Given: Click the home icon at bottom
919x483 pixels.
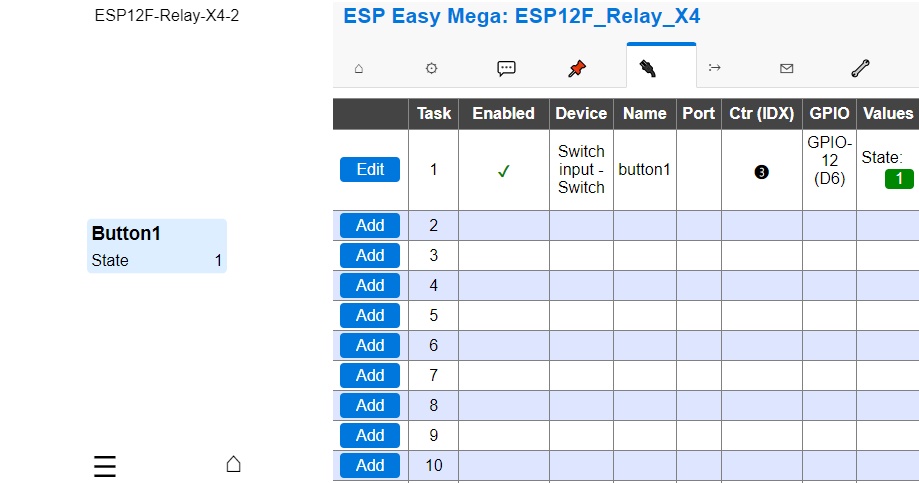Looking at the screenshot, I should (233, 464).
